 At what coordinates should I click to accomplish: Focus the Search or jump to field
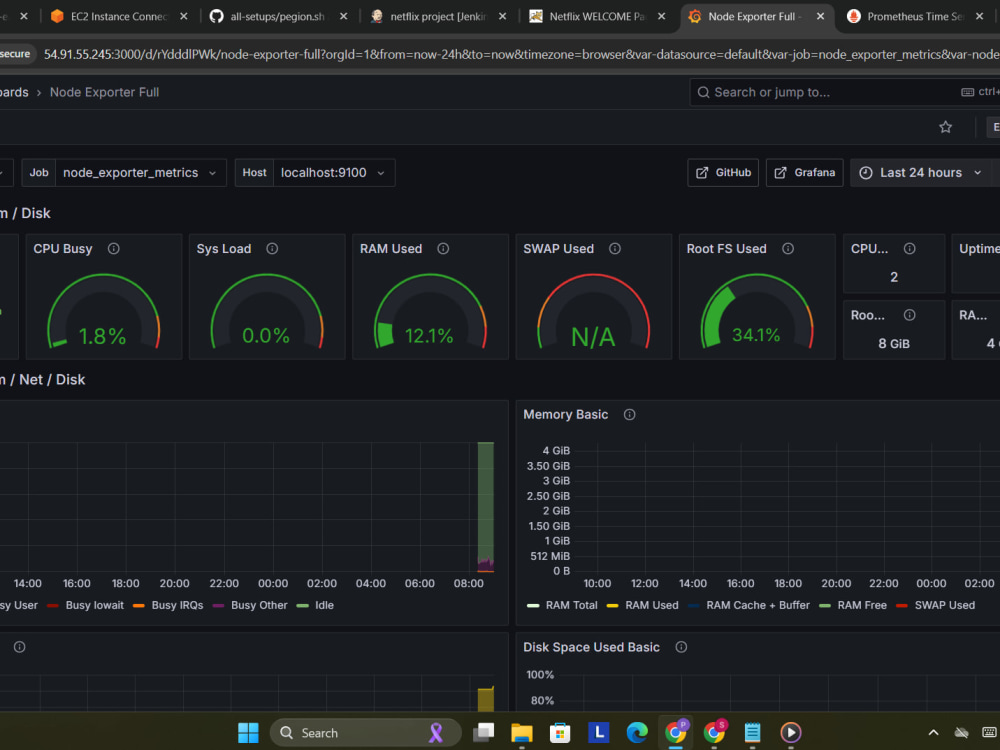click(x=843, y=92)
